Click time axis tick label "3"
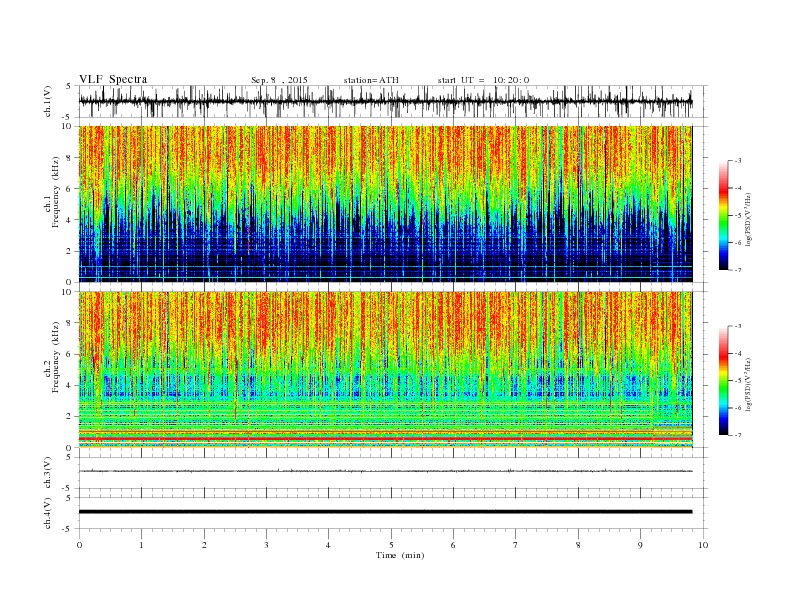Image resolution: width=792 pixels, height=612 pixels. pos(266,545)
